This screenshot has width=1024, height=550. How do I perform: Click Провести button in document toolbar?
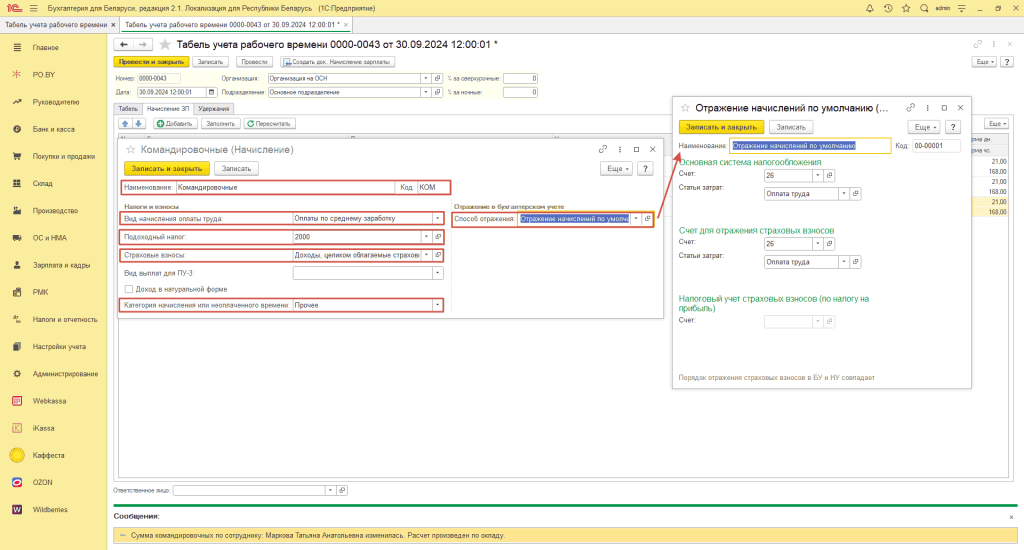pyautogui.click(x=254, y=62)
